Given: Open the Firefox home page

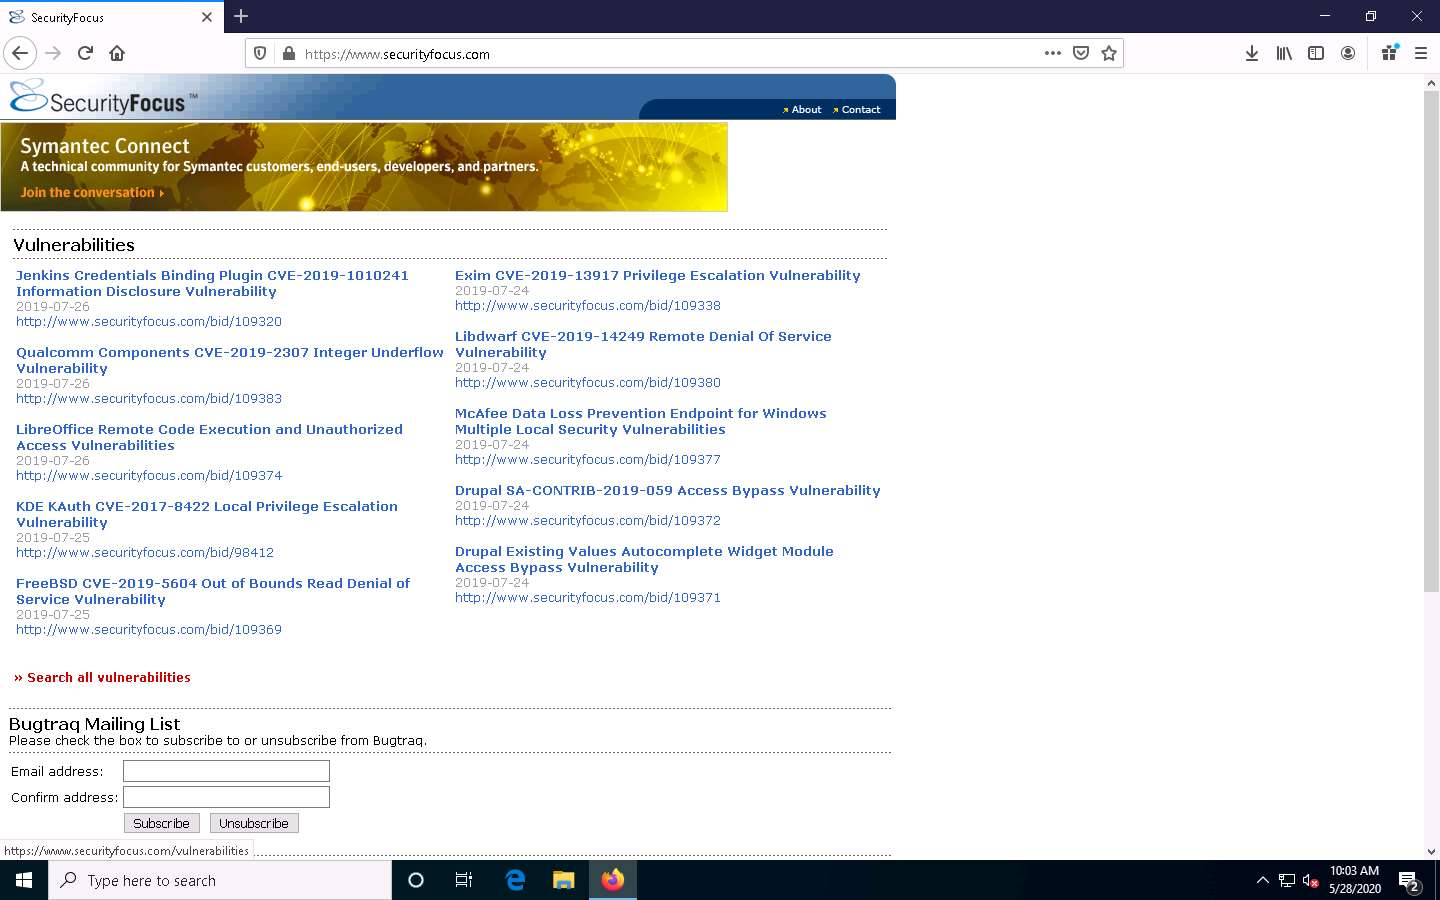Looking at the screenshot, I should tap(117, 53).
